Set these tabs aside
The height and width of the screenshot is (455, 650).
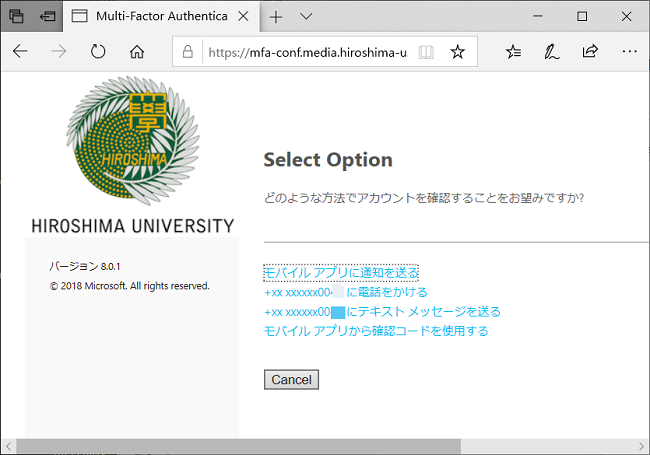pos(47,16)
